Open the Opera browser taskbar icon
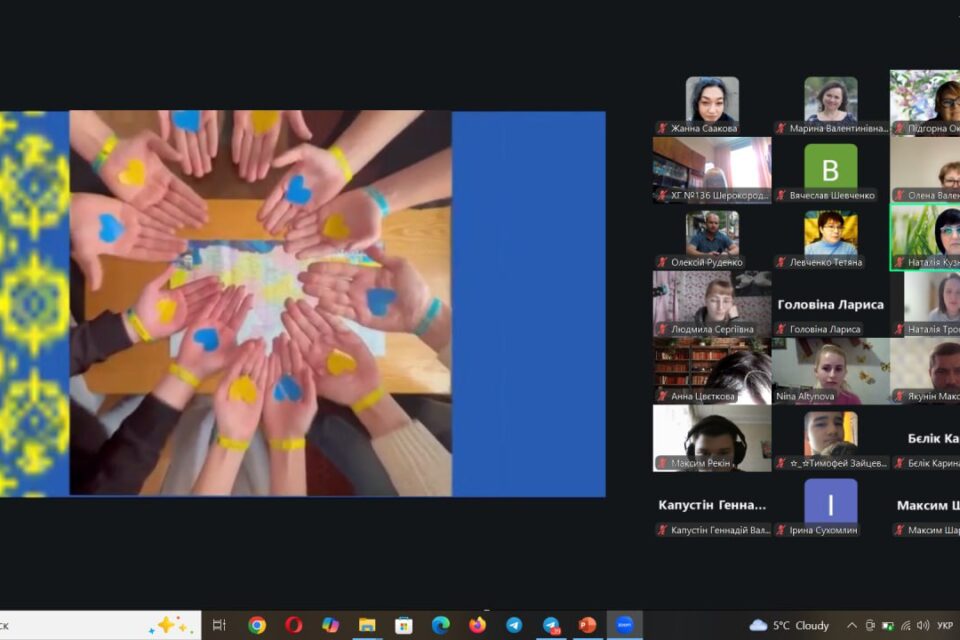Viewport: 960px width, 640px height. pyautogui.click(x=293, y=625)
